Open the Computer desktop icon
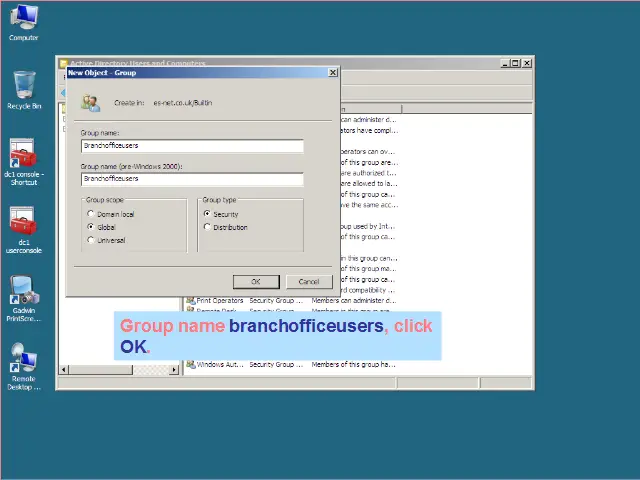This screenshot has width=640, height=480. (23, 19)
